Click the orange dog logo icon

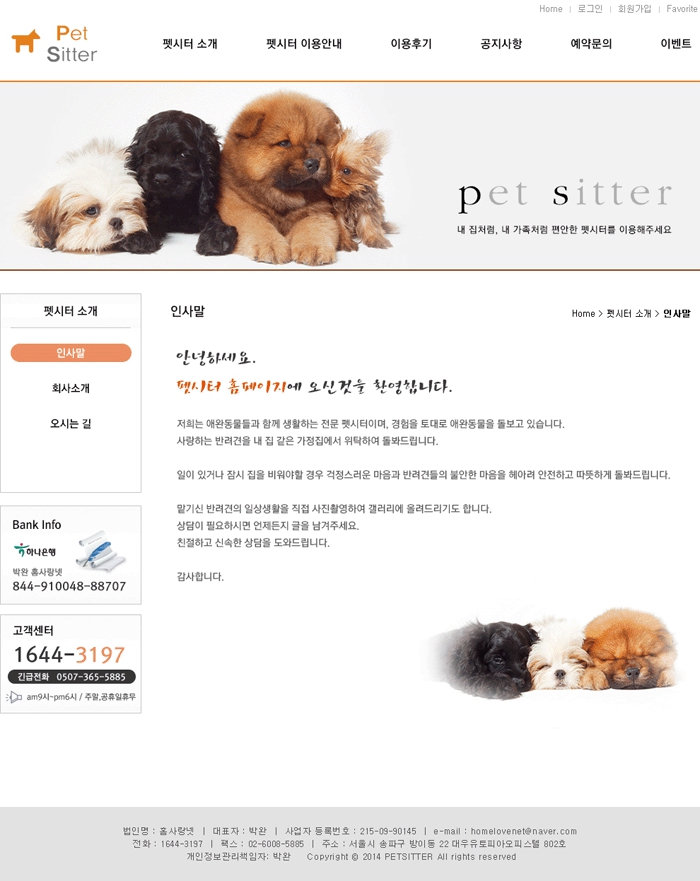(x=26, y=41)
